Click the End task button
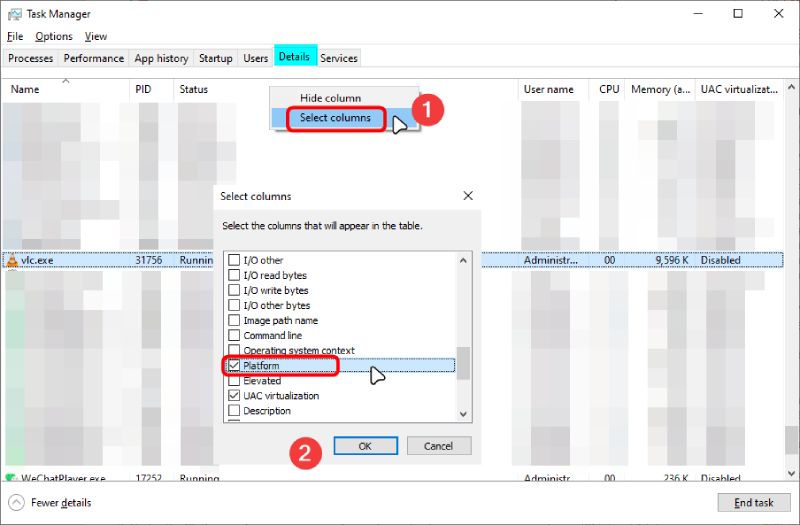This screenshot has height=525, width=800. (754, 503)
